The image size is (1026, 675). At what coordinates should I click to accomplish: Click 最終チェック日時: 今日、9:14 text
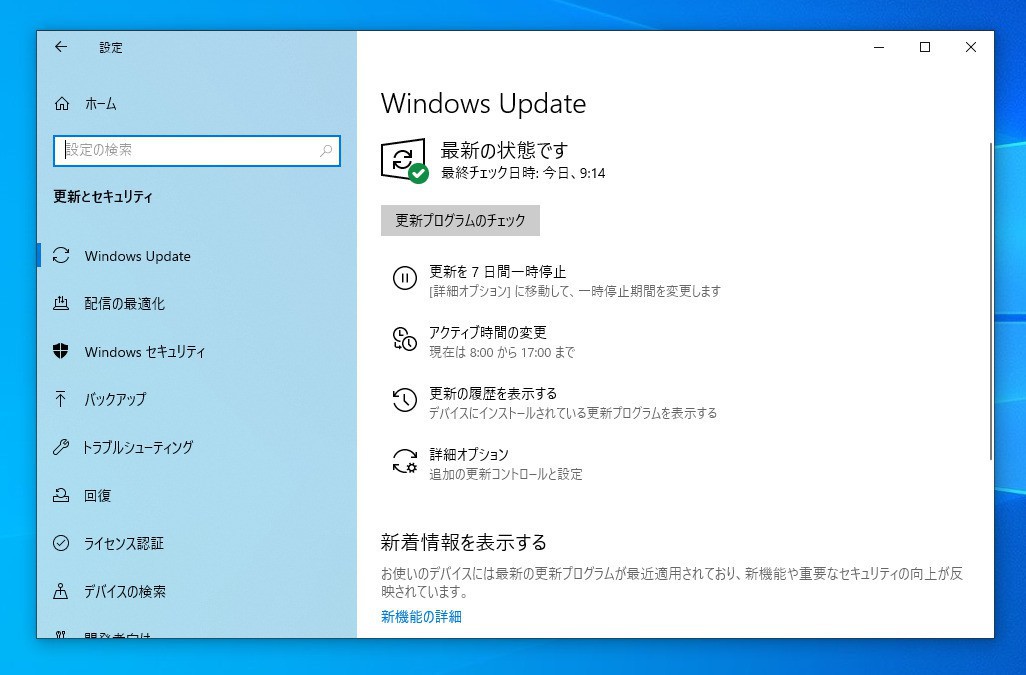(523, 173)
